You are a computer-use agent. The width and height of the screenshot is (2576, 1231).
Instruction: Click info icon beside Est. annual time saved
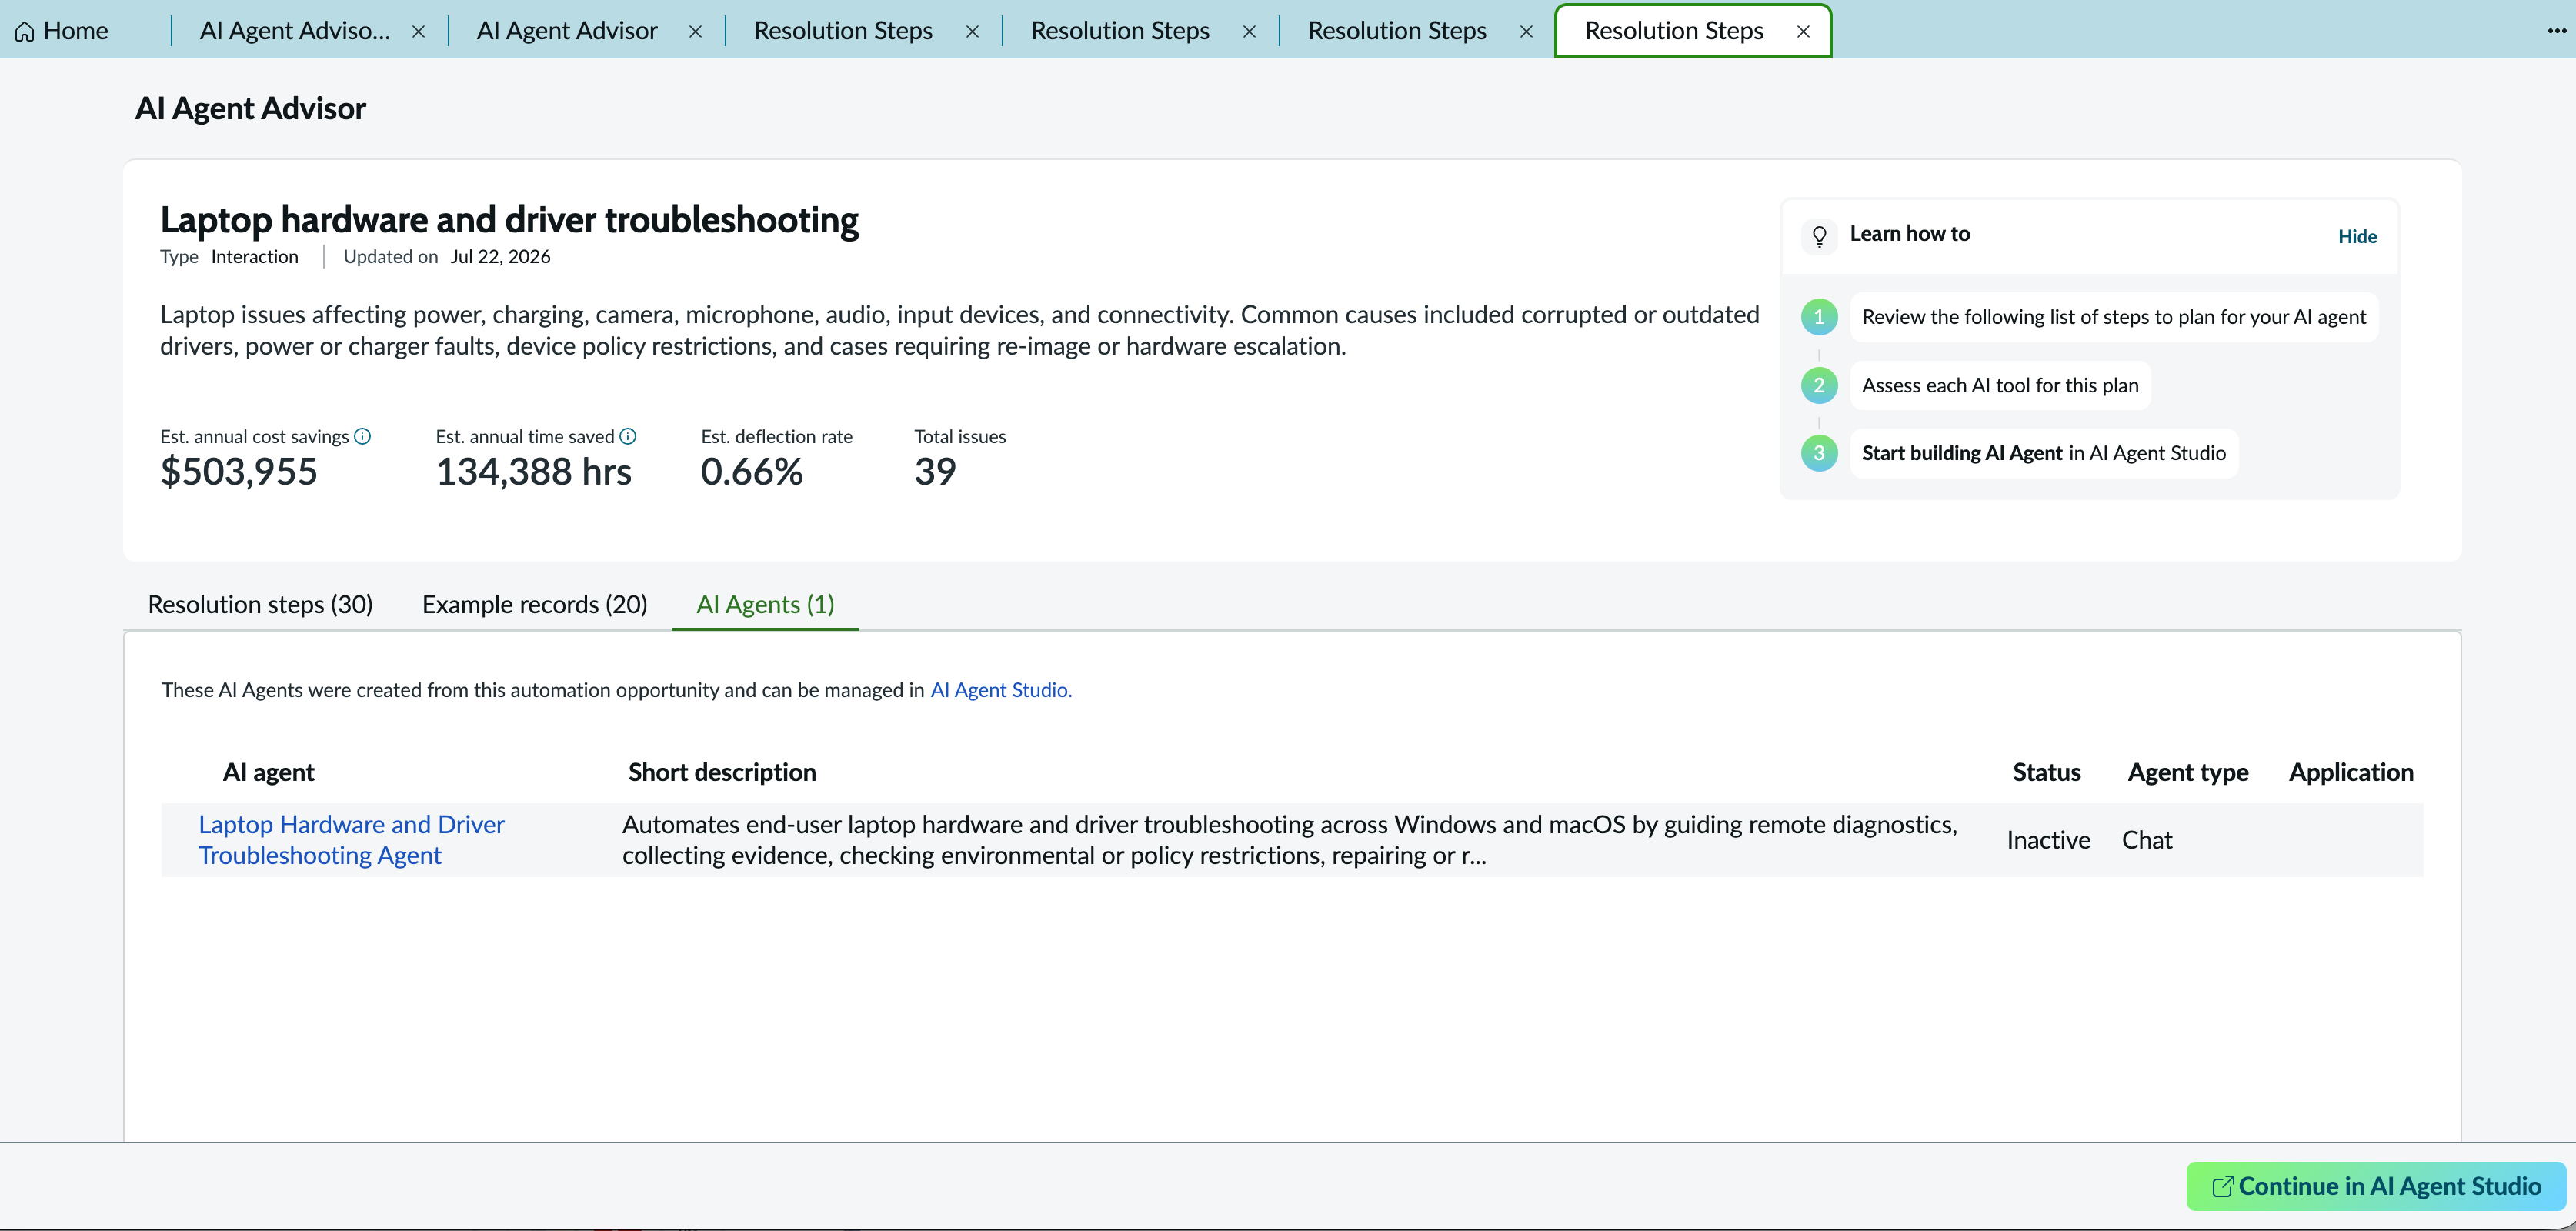628,436
